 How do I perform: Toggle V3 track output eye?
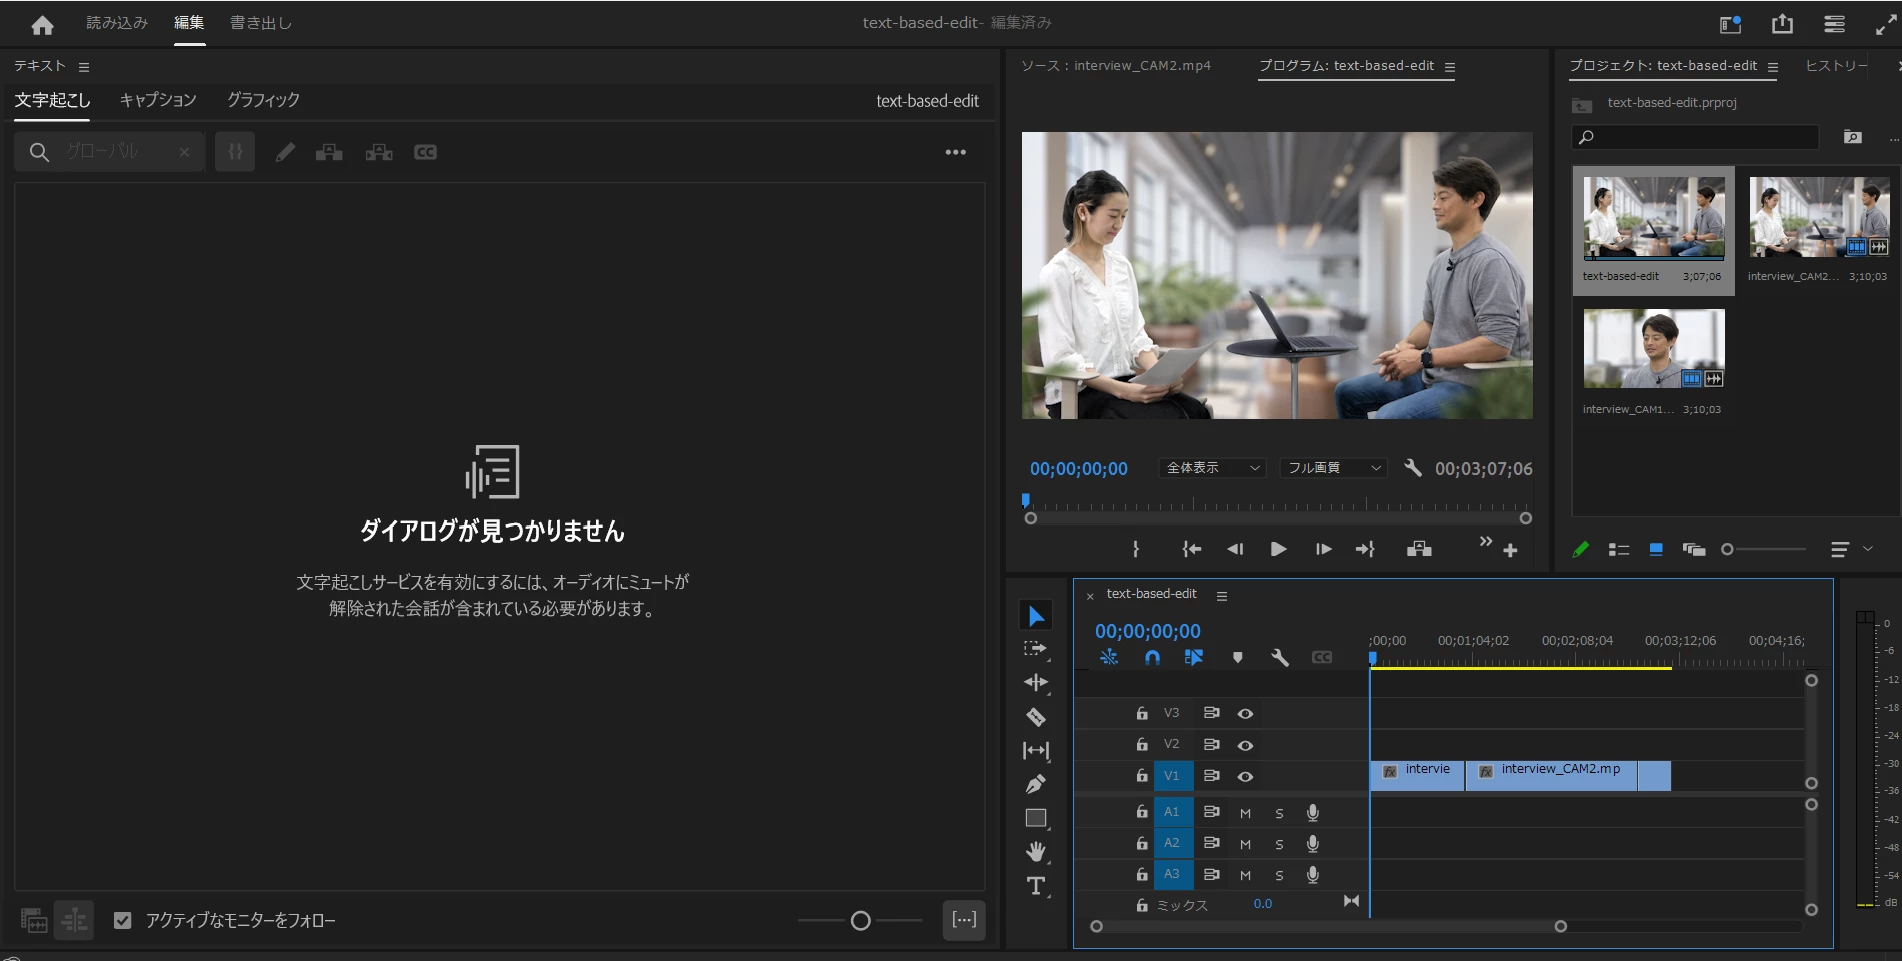click(x=1245, y=713)
